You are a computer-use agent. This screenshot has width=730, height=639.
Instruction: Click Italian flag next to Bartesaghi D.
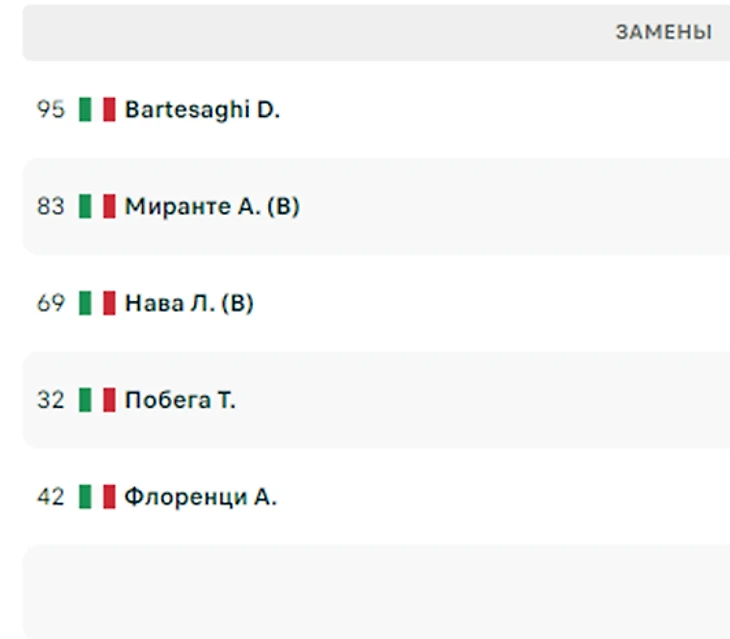click(x=97, y=110)
